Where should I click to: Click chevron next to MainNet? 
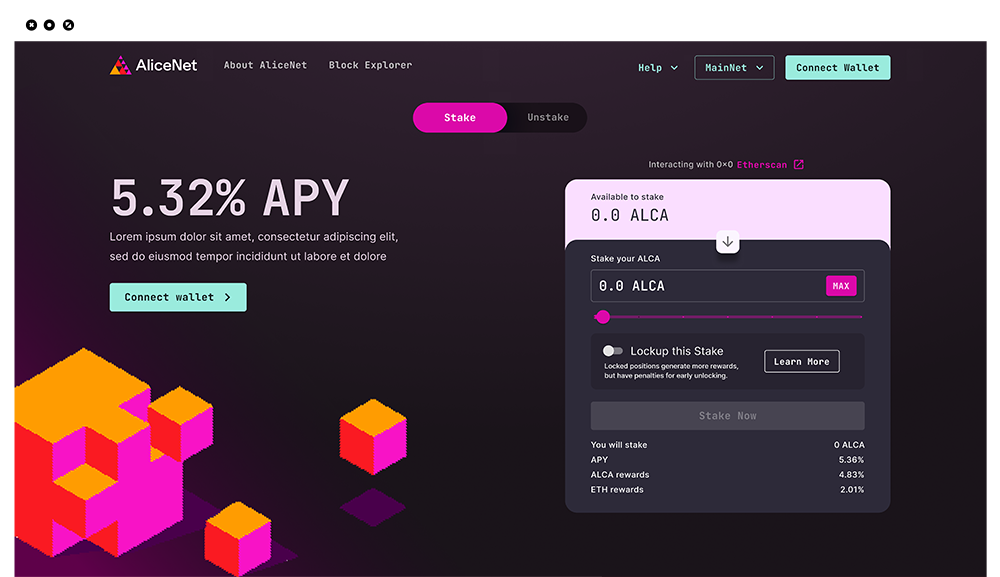coord(760,68)
